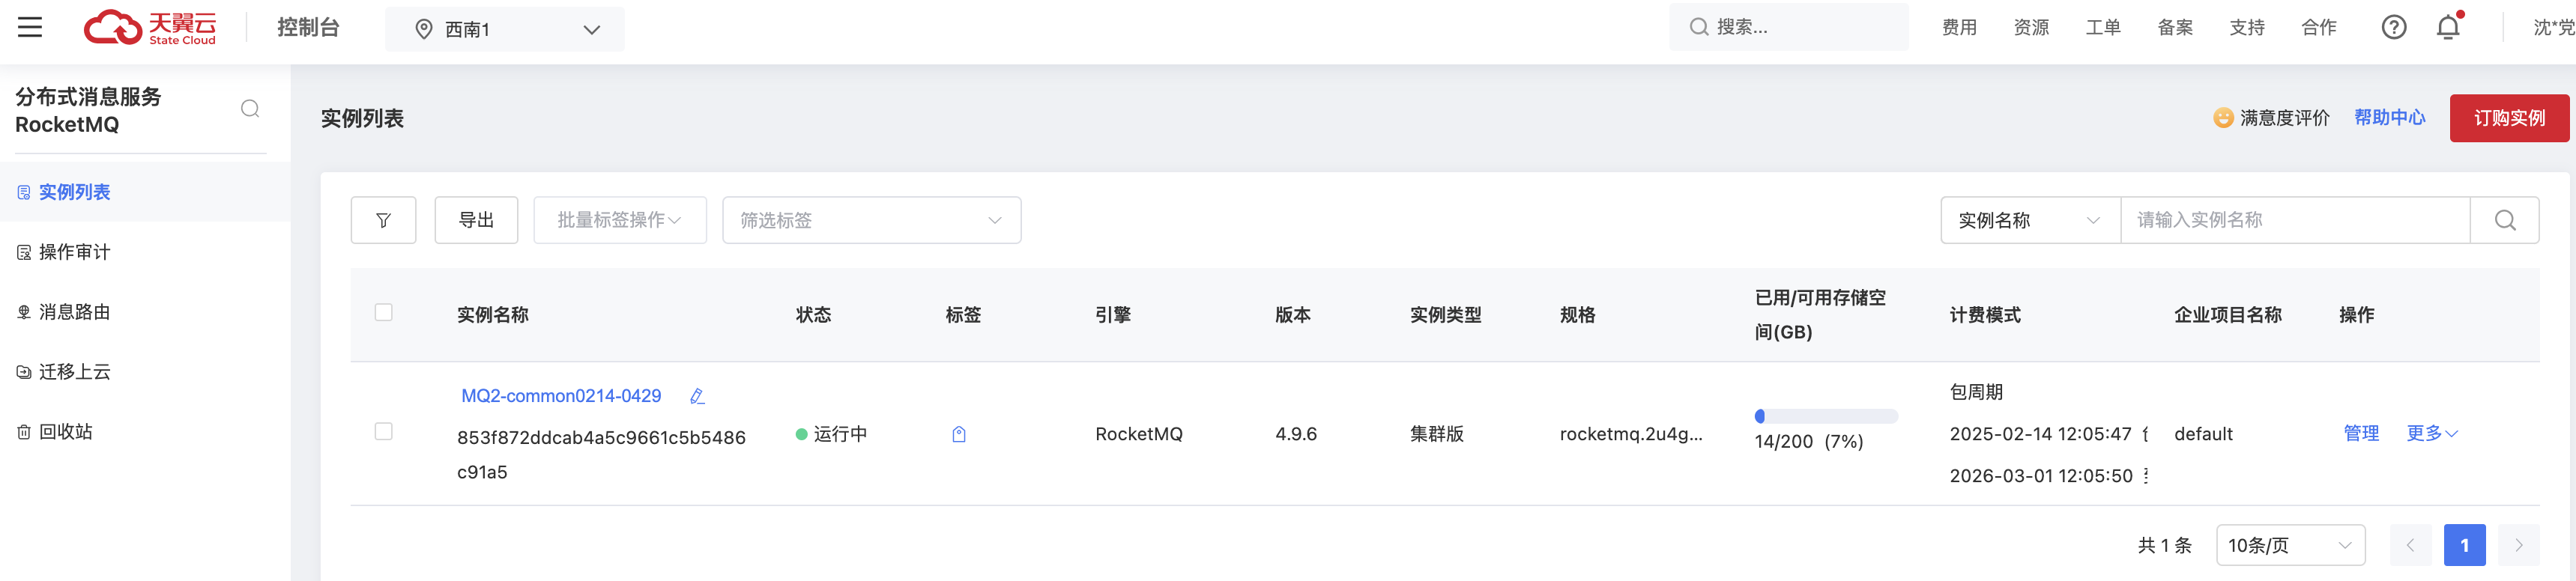Open the 西南1 region dropdown
Viewport: 2576px width, 581px height.
[505, 29]
